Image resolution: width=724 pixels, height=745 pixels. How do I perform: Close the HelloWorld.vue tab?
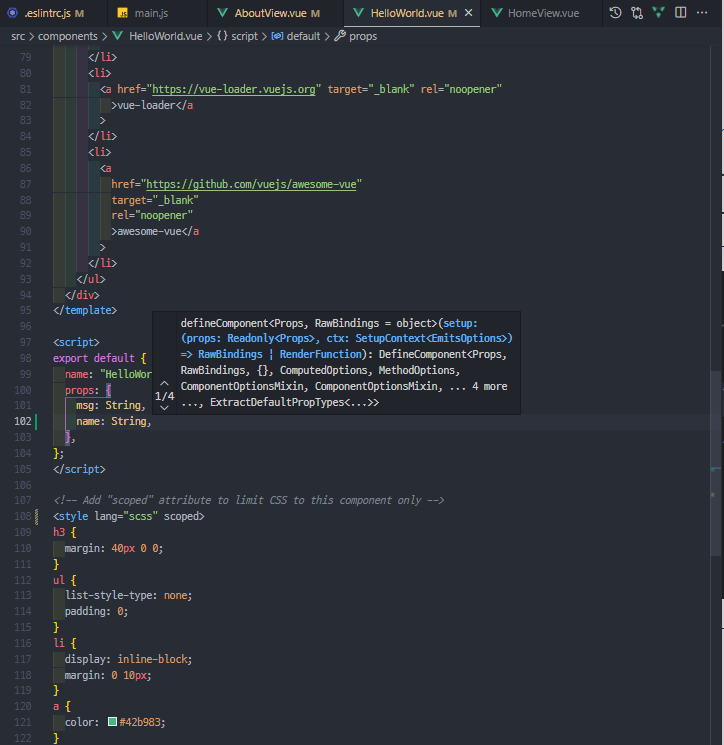(x=468, y=13)
